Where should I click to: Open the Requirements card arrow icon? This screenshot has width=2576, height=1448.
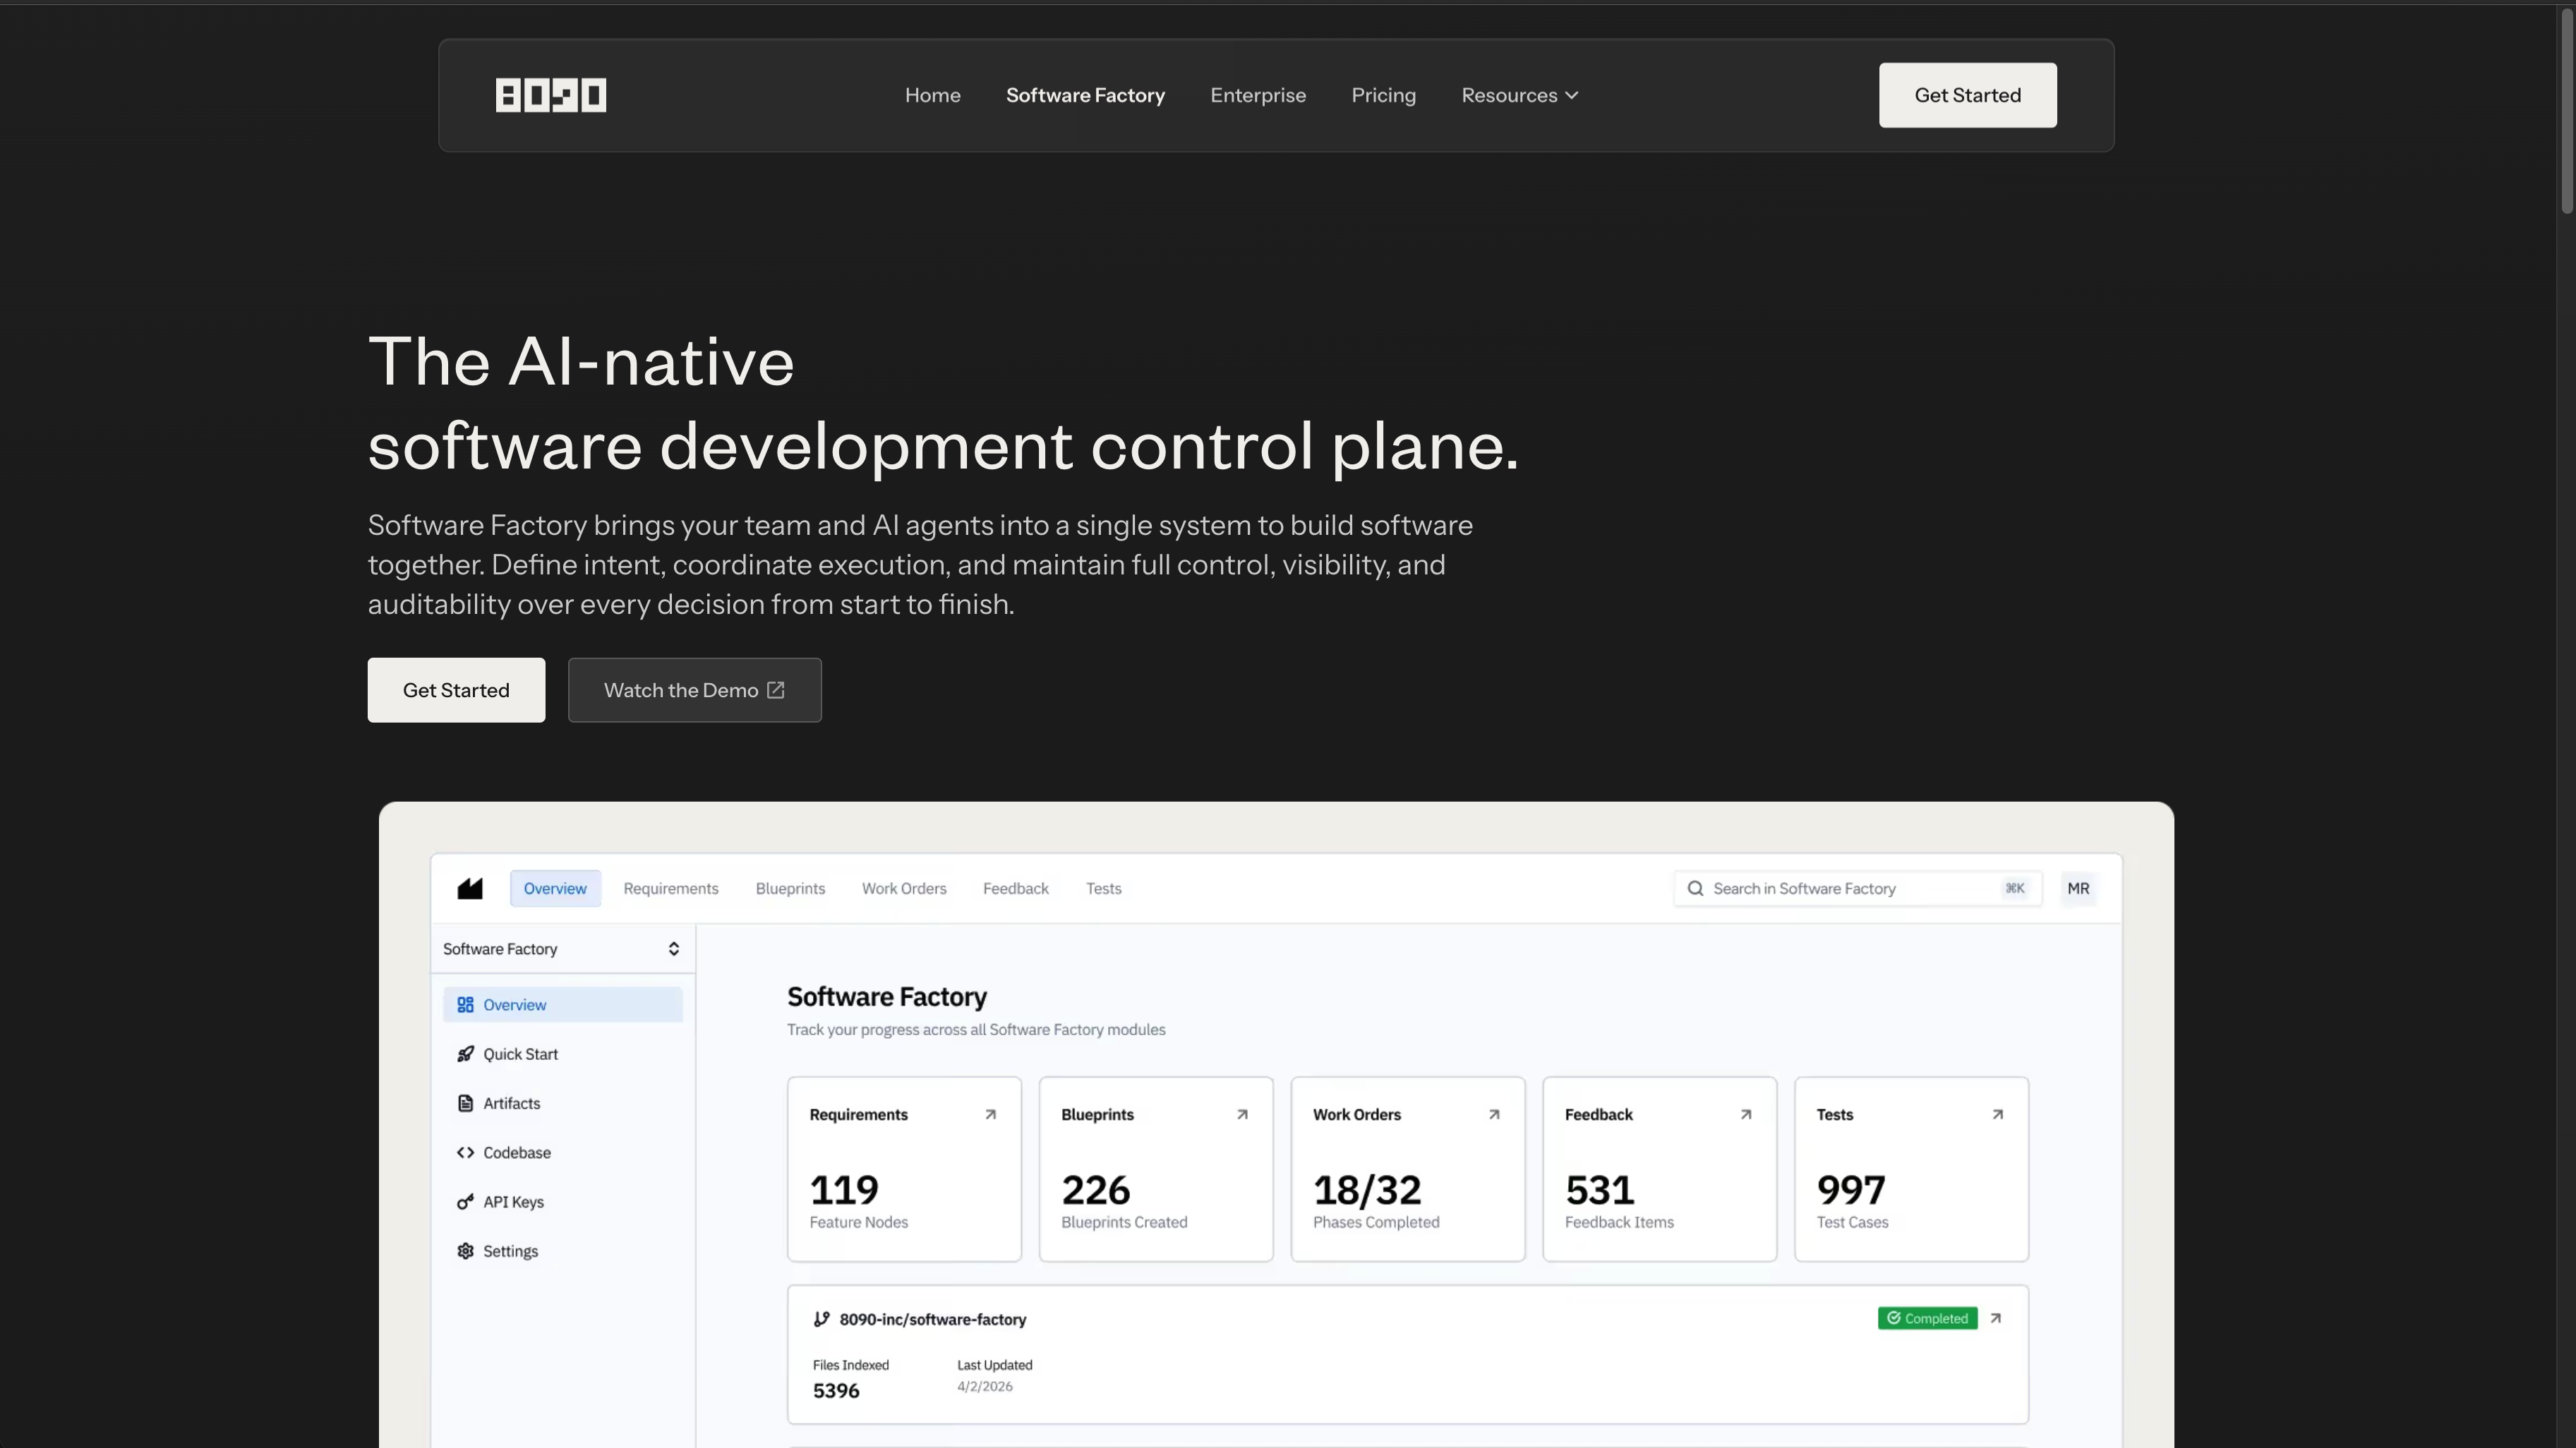pyautogui.click(x=990, y=1114)
